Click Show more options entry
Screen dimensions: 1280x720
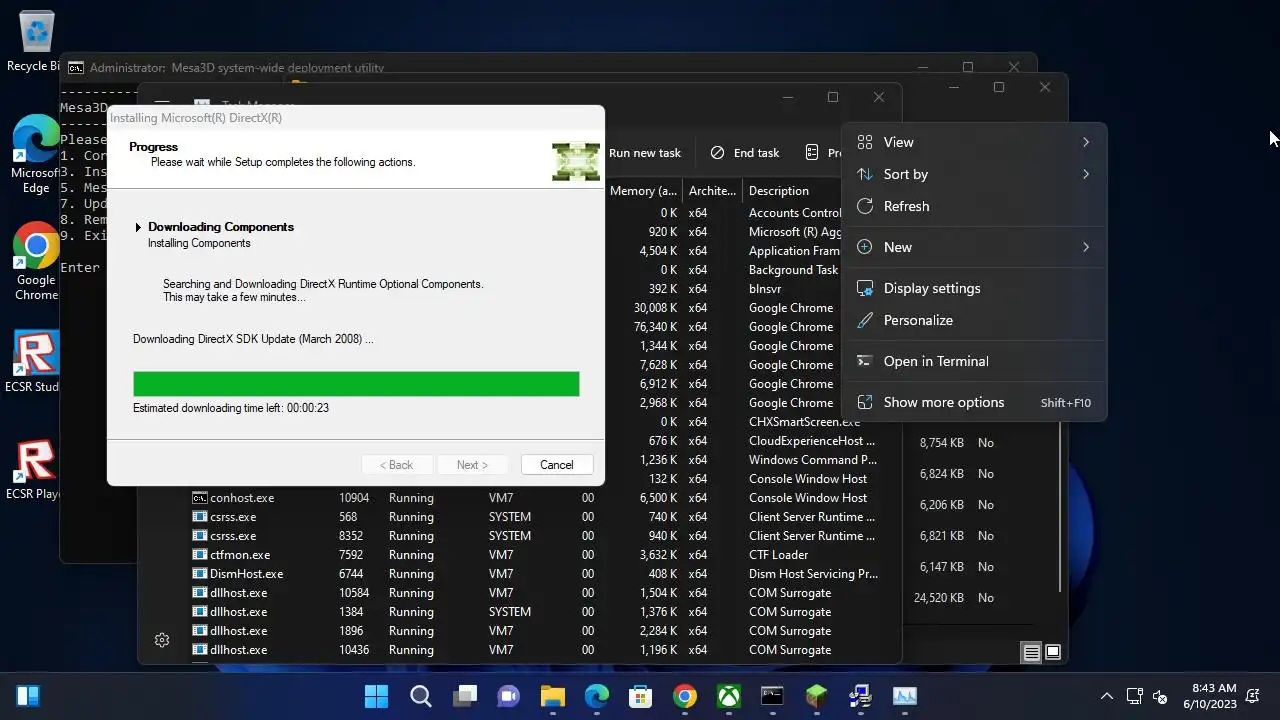coord(975,402)
